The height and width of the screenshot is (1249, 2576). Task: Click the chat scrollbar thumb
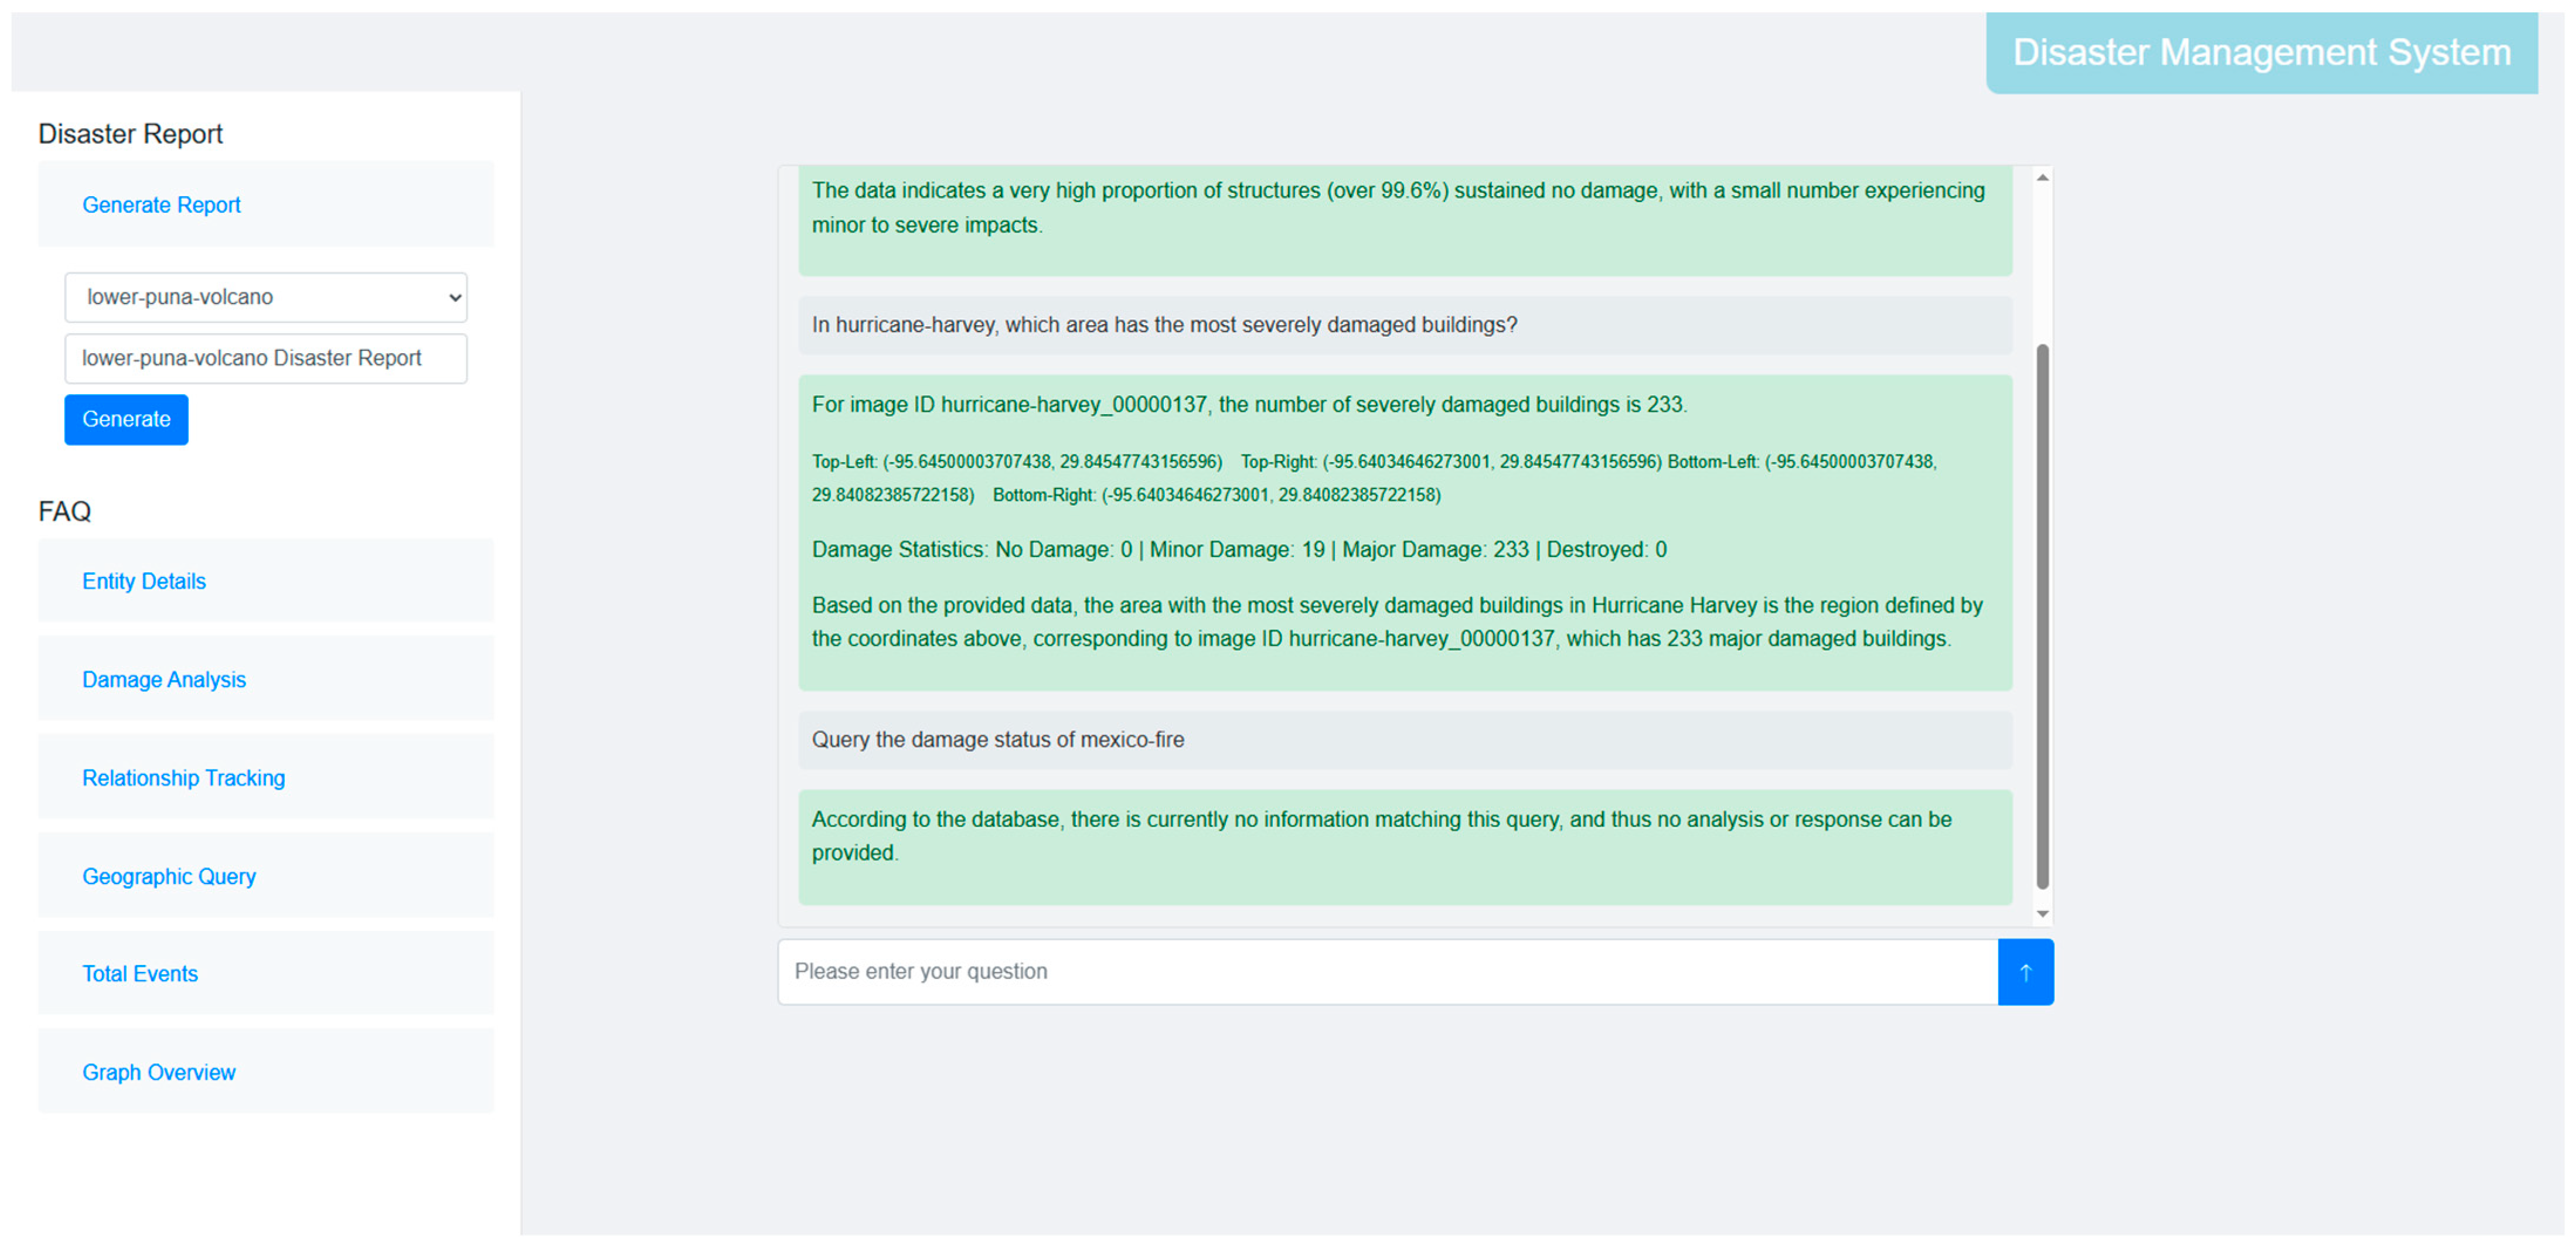[x=2042, y=615]
